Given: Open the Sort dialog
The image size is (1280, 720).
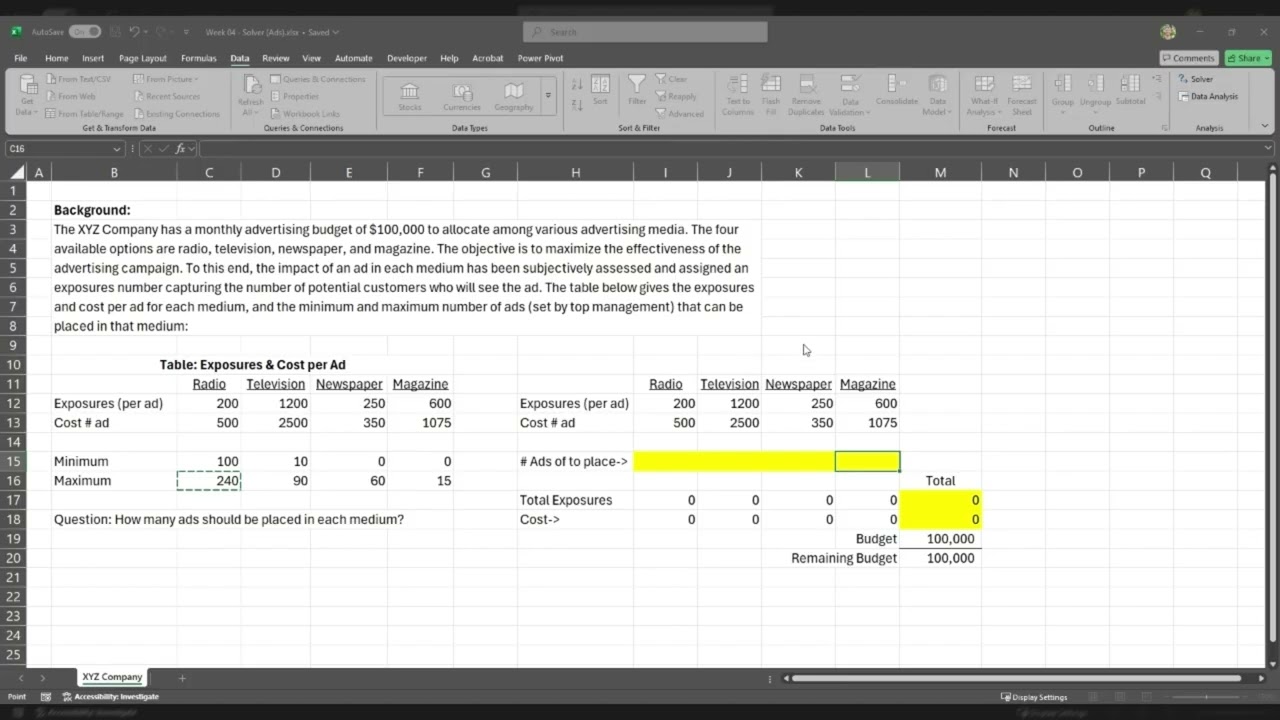Looking at the screenshot, I should pos(600,91).
